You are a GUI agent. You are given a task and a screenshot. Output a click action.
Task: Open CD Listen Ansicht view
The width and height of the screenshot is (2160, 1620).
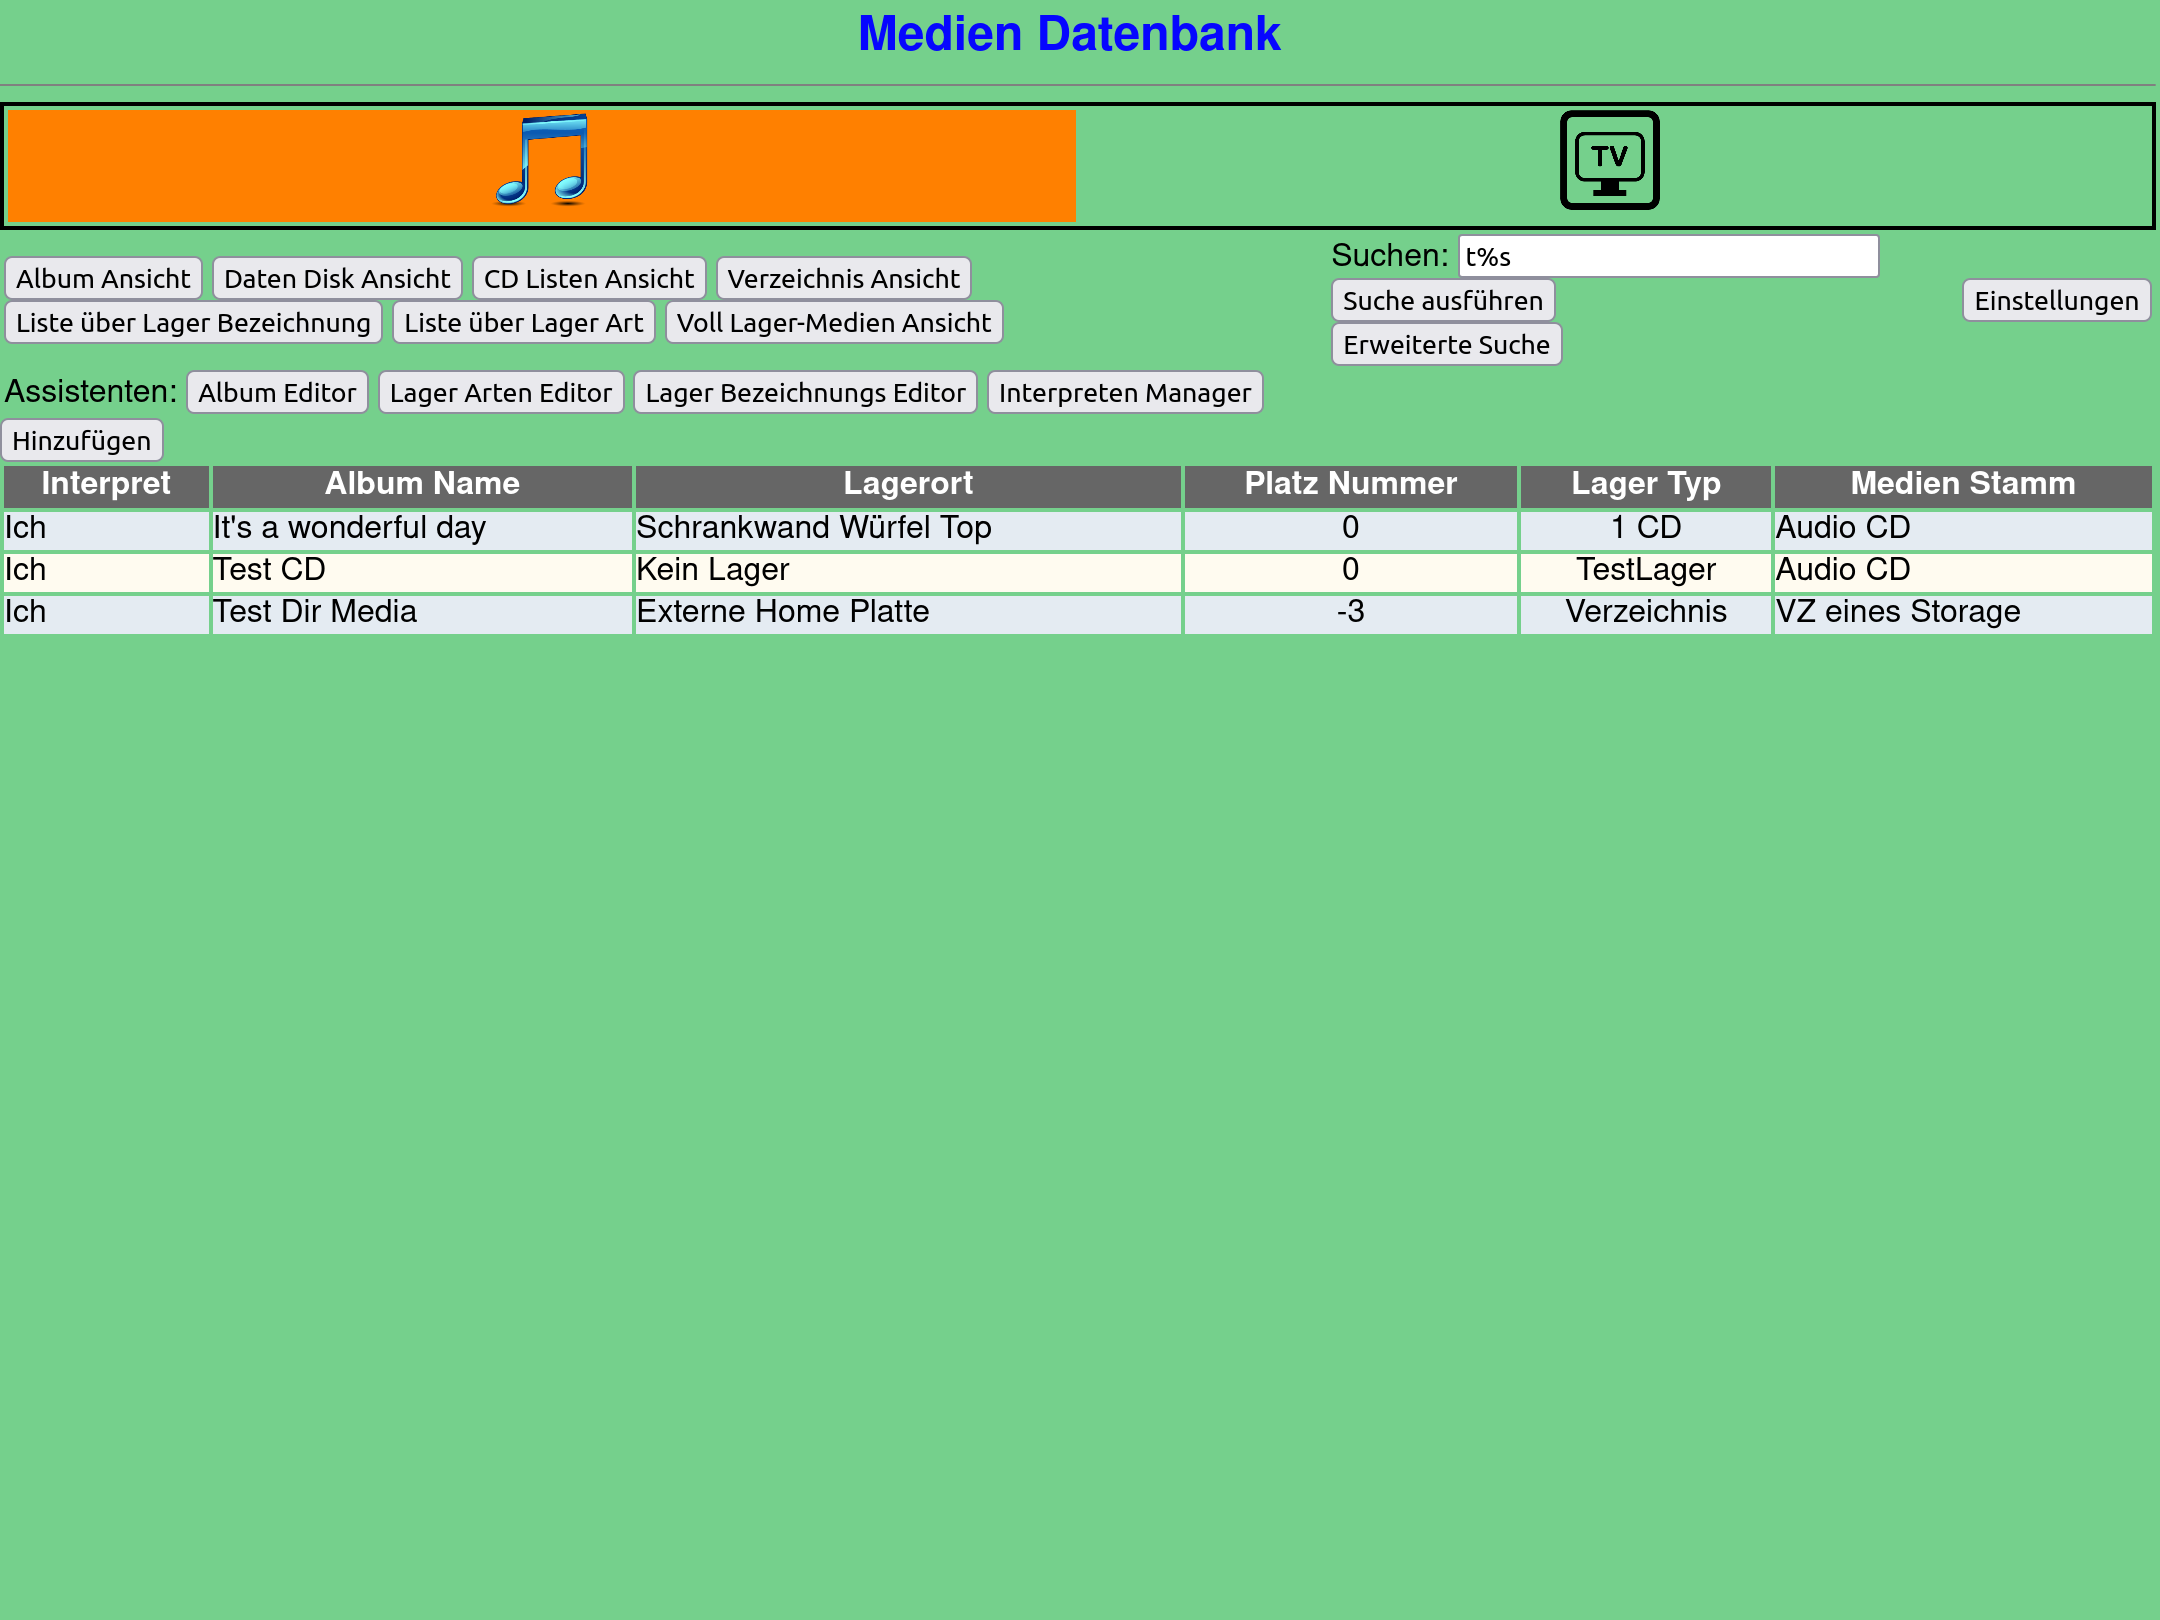coord(589,279)
